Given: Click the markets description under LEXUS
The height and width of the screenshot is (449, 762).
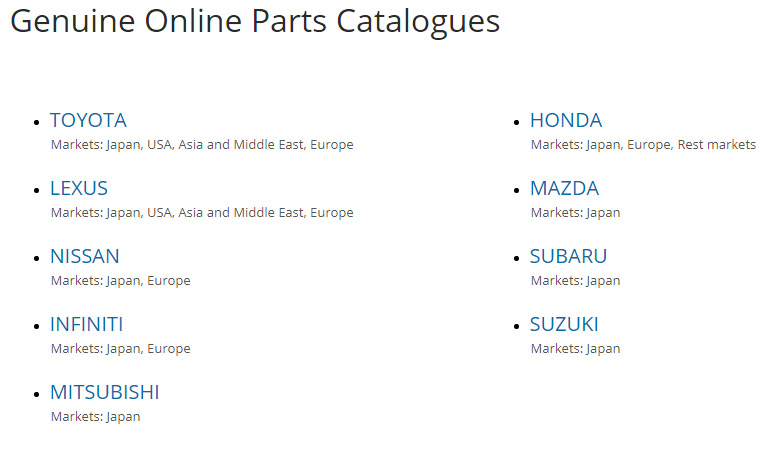Looking at the screenshot, I should (x=202, y=213).
